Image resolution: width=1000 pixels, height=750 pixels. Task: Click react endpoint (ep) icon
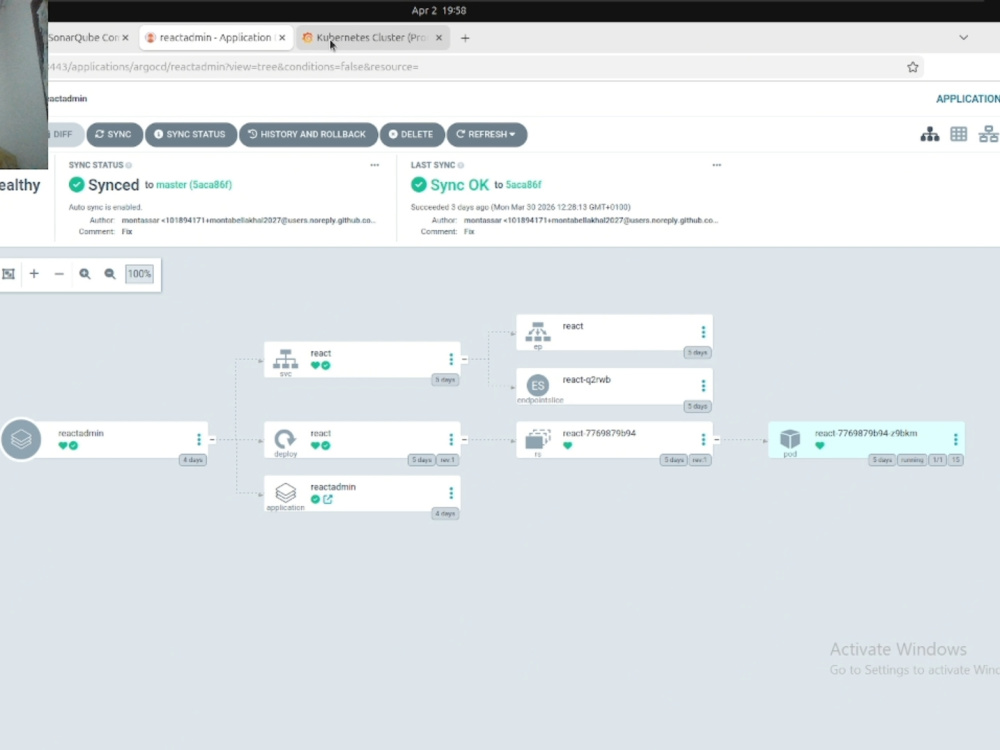pyautogui.click(x=538, y=332)
